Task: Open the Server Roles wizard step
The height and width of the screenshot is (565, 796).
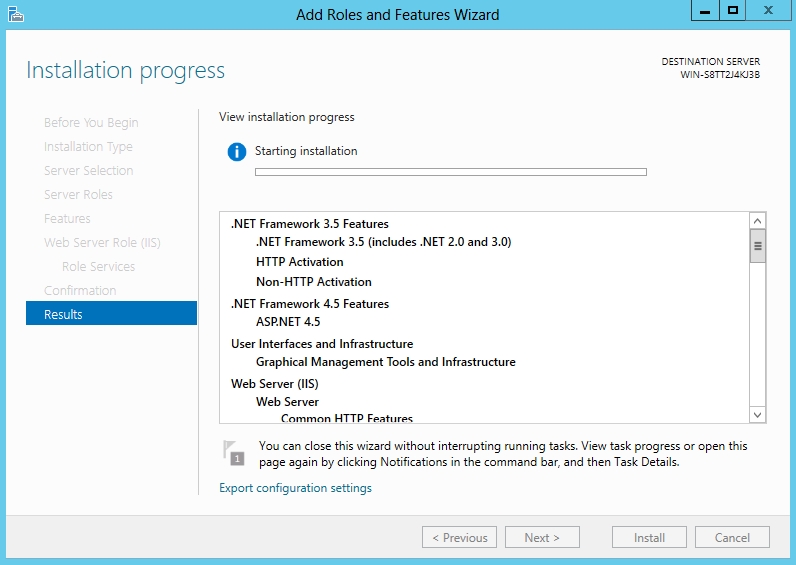Action: pyautogui.click(x=78, y=194)
